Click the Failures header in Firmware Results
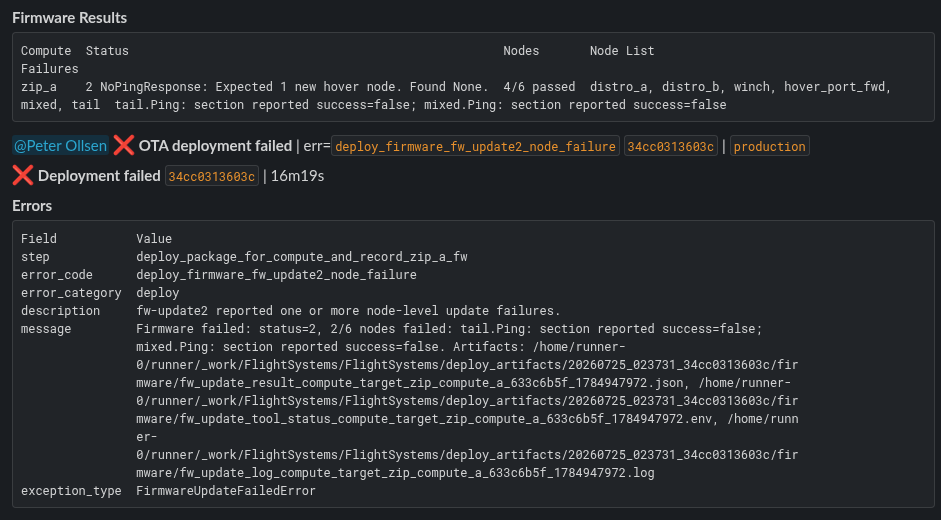The width and height of the screenshot is (941, 520). (49, 69)
